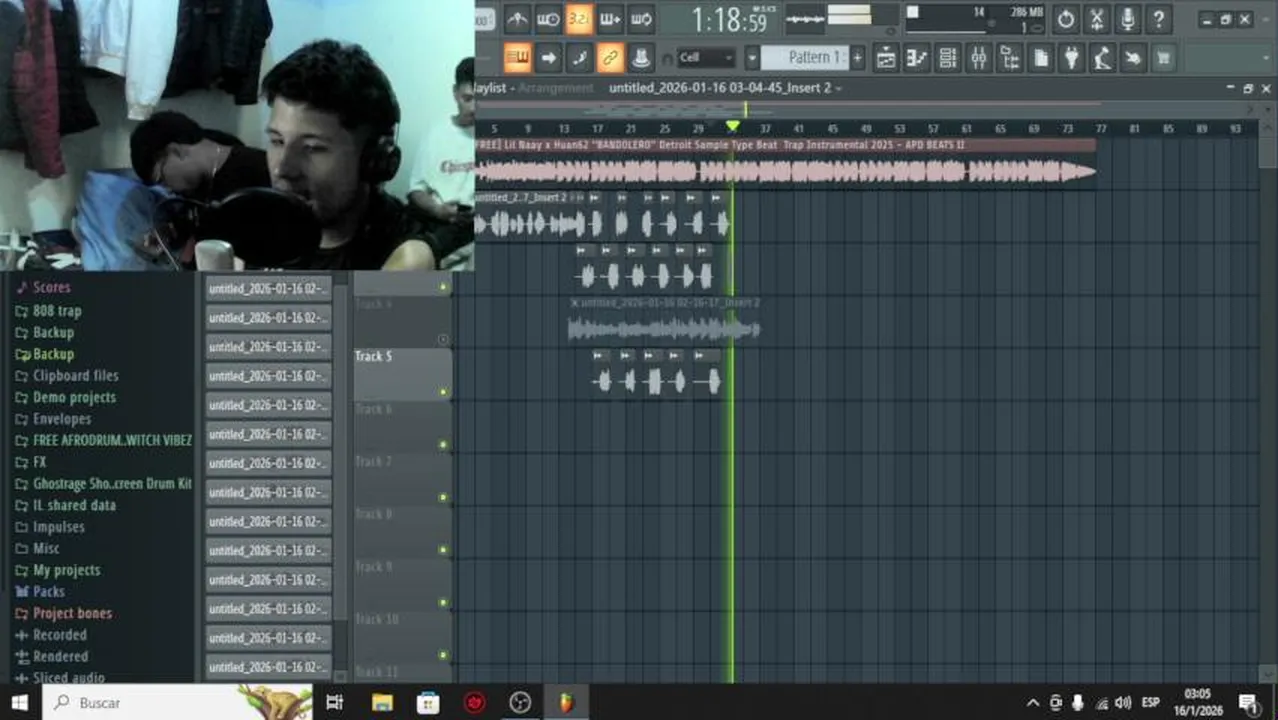The width and height of the screenshot is (1278, 720).
Task: Open Windows Start menu
Action: coord(20,702)
